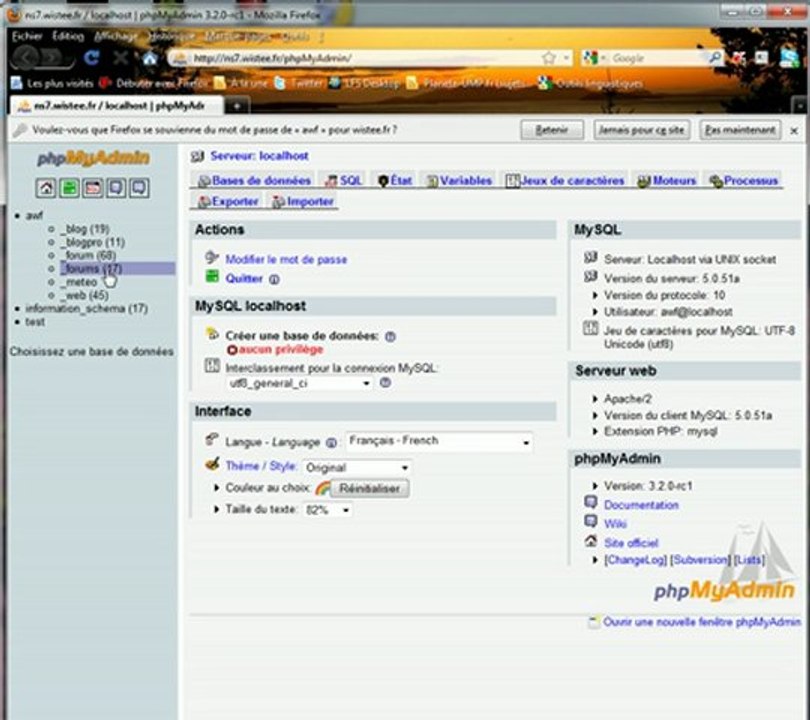Select the highlighted _forums (17) database
This screenshot has height=720, width=810.
click(117, 269)
